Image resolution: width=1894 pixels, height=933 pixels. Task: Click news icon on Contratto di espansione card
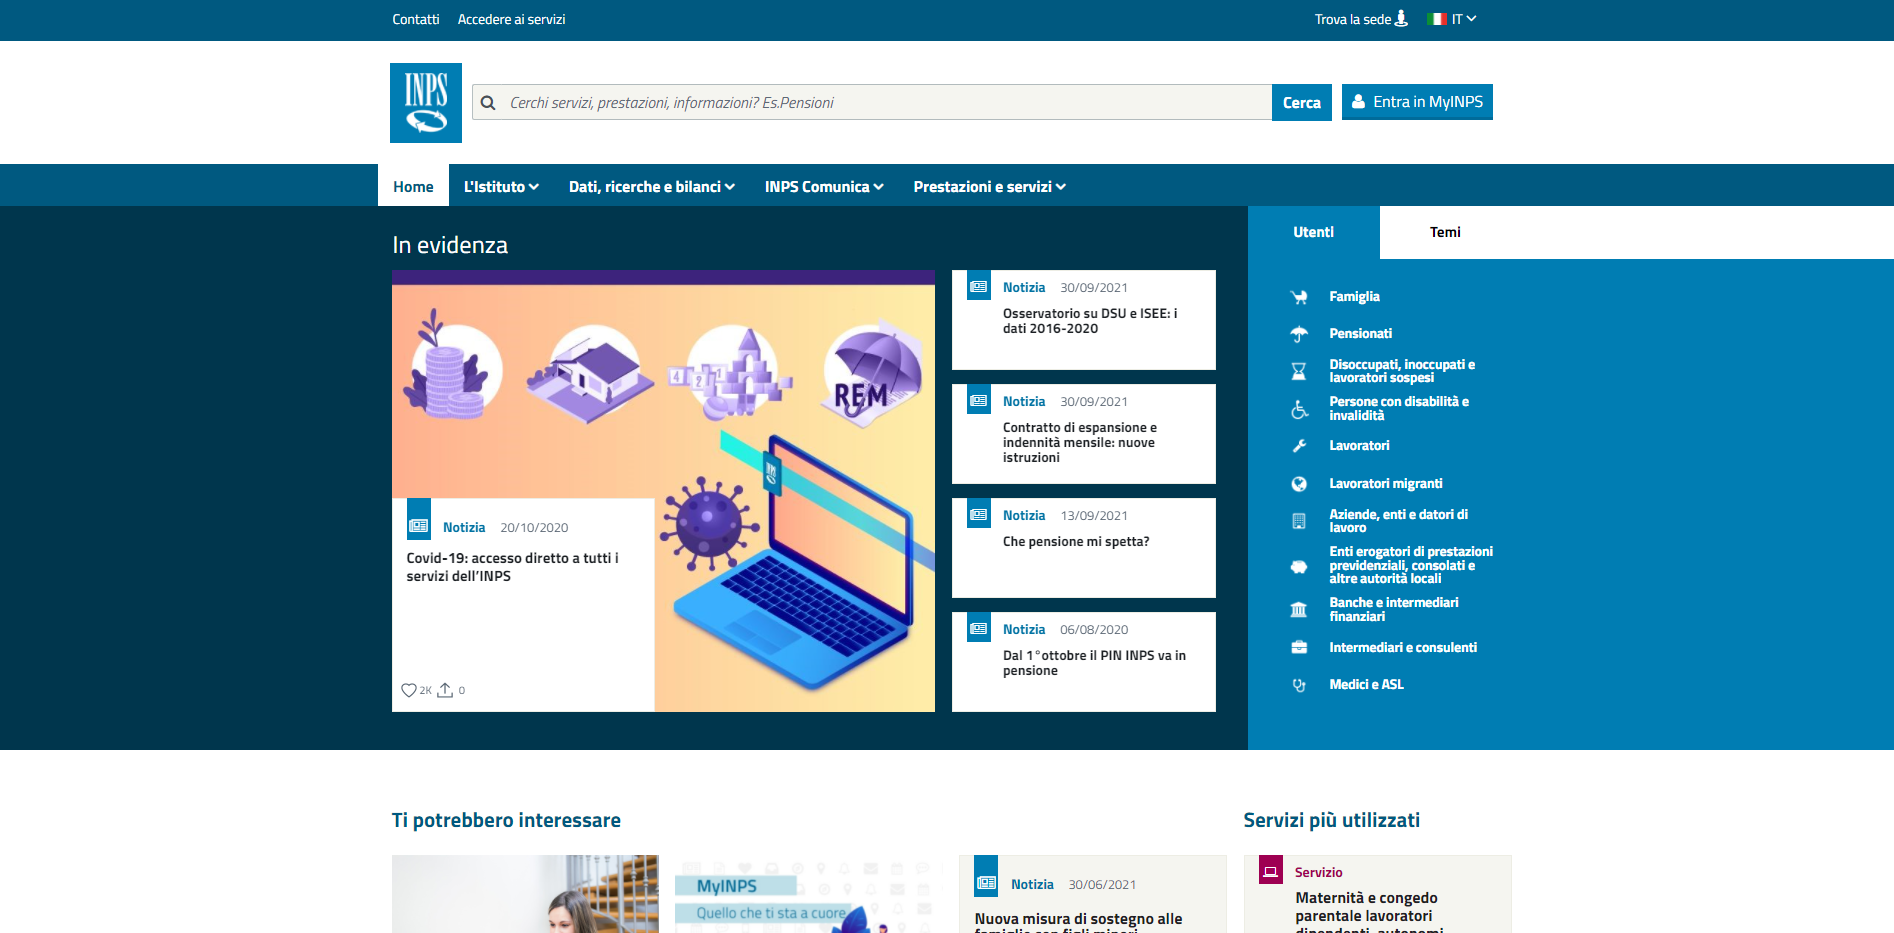click(979, 401)
